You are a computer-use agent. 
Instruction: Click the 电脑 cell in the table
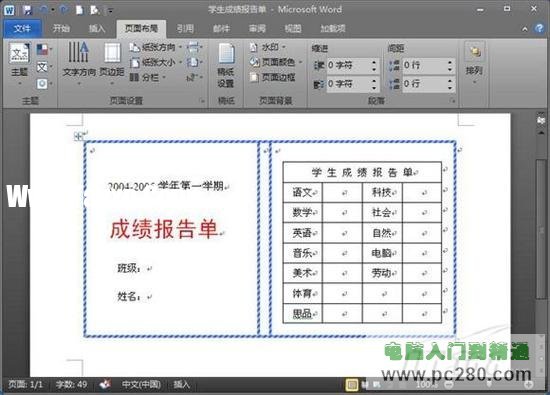click(382, 253)
